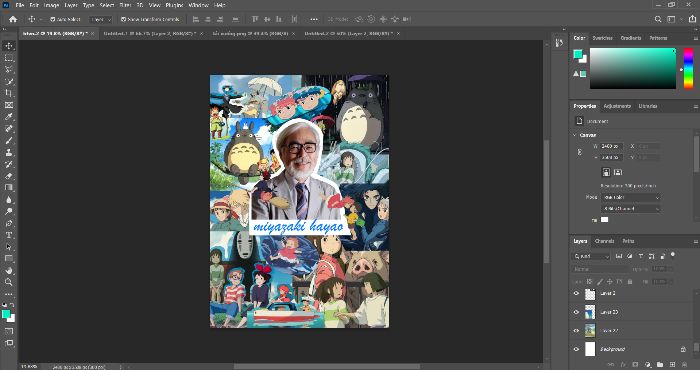Switch to the Adjustments tab
700x370 pixels.
(617, 106)
